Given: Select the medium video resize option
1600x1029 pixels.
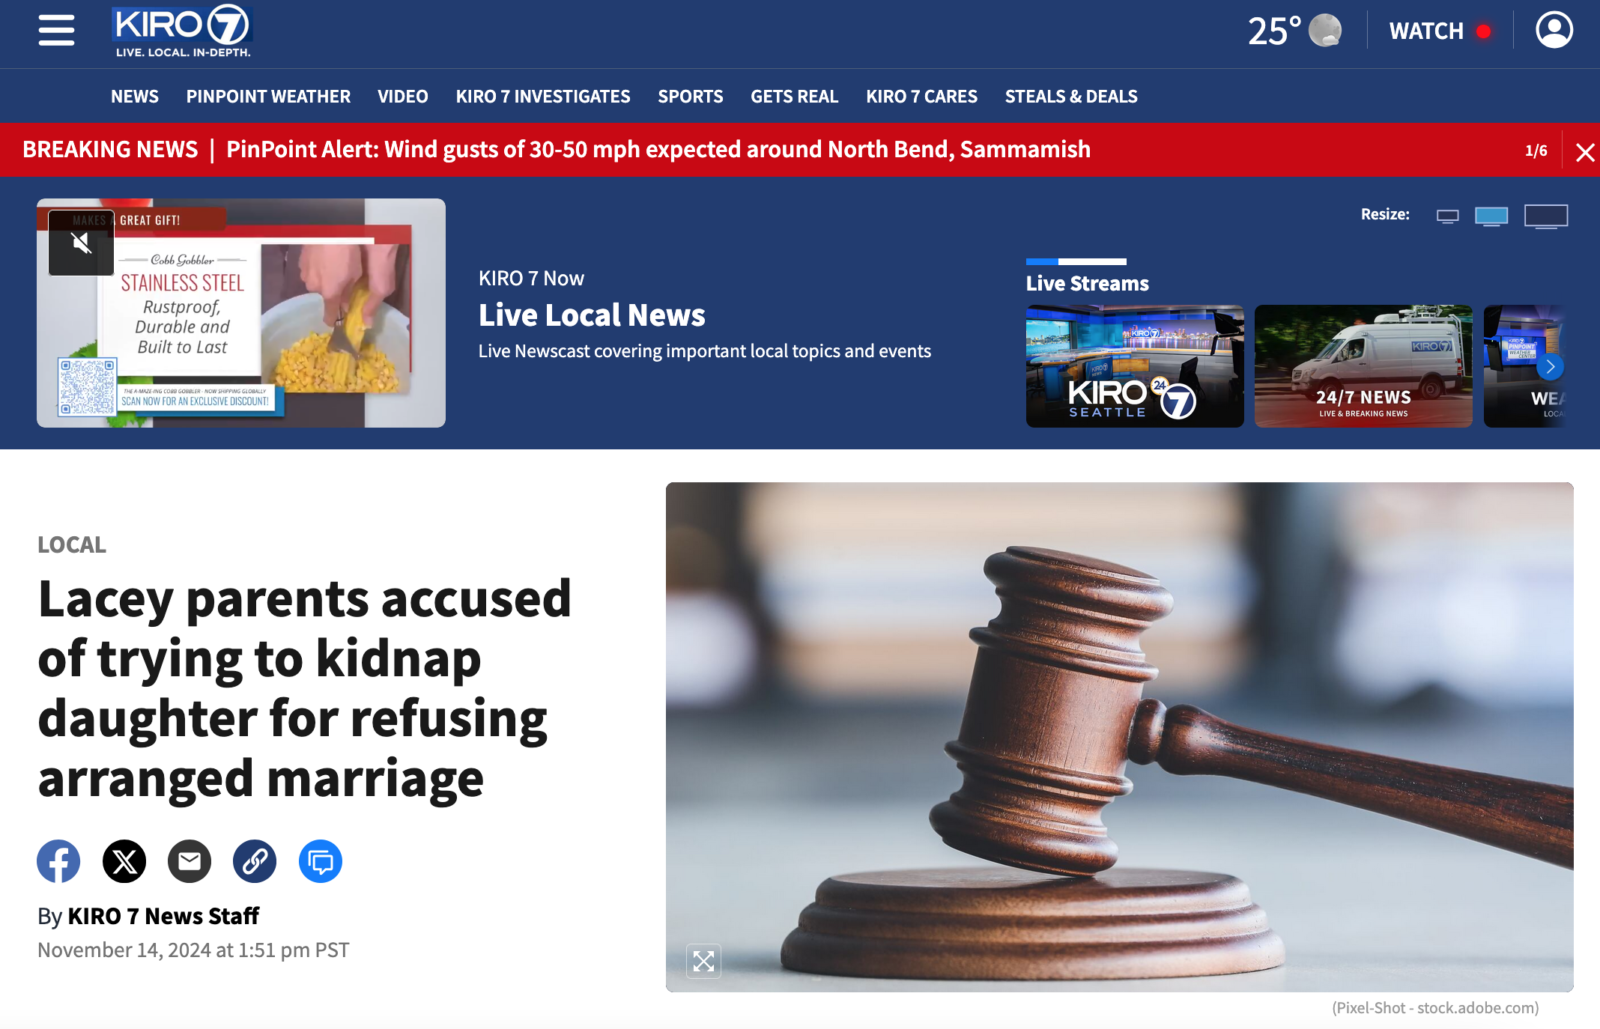Looking at the screenshot, I should tap(1491, 216).
